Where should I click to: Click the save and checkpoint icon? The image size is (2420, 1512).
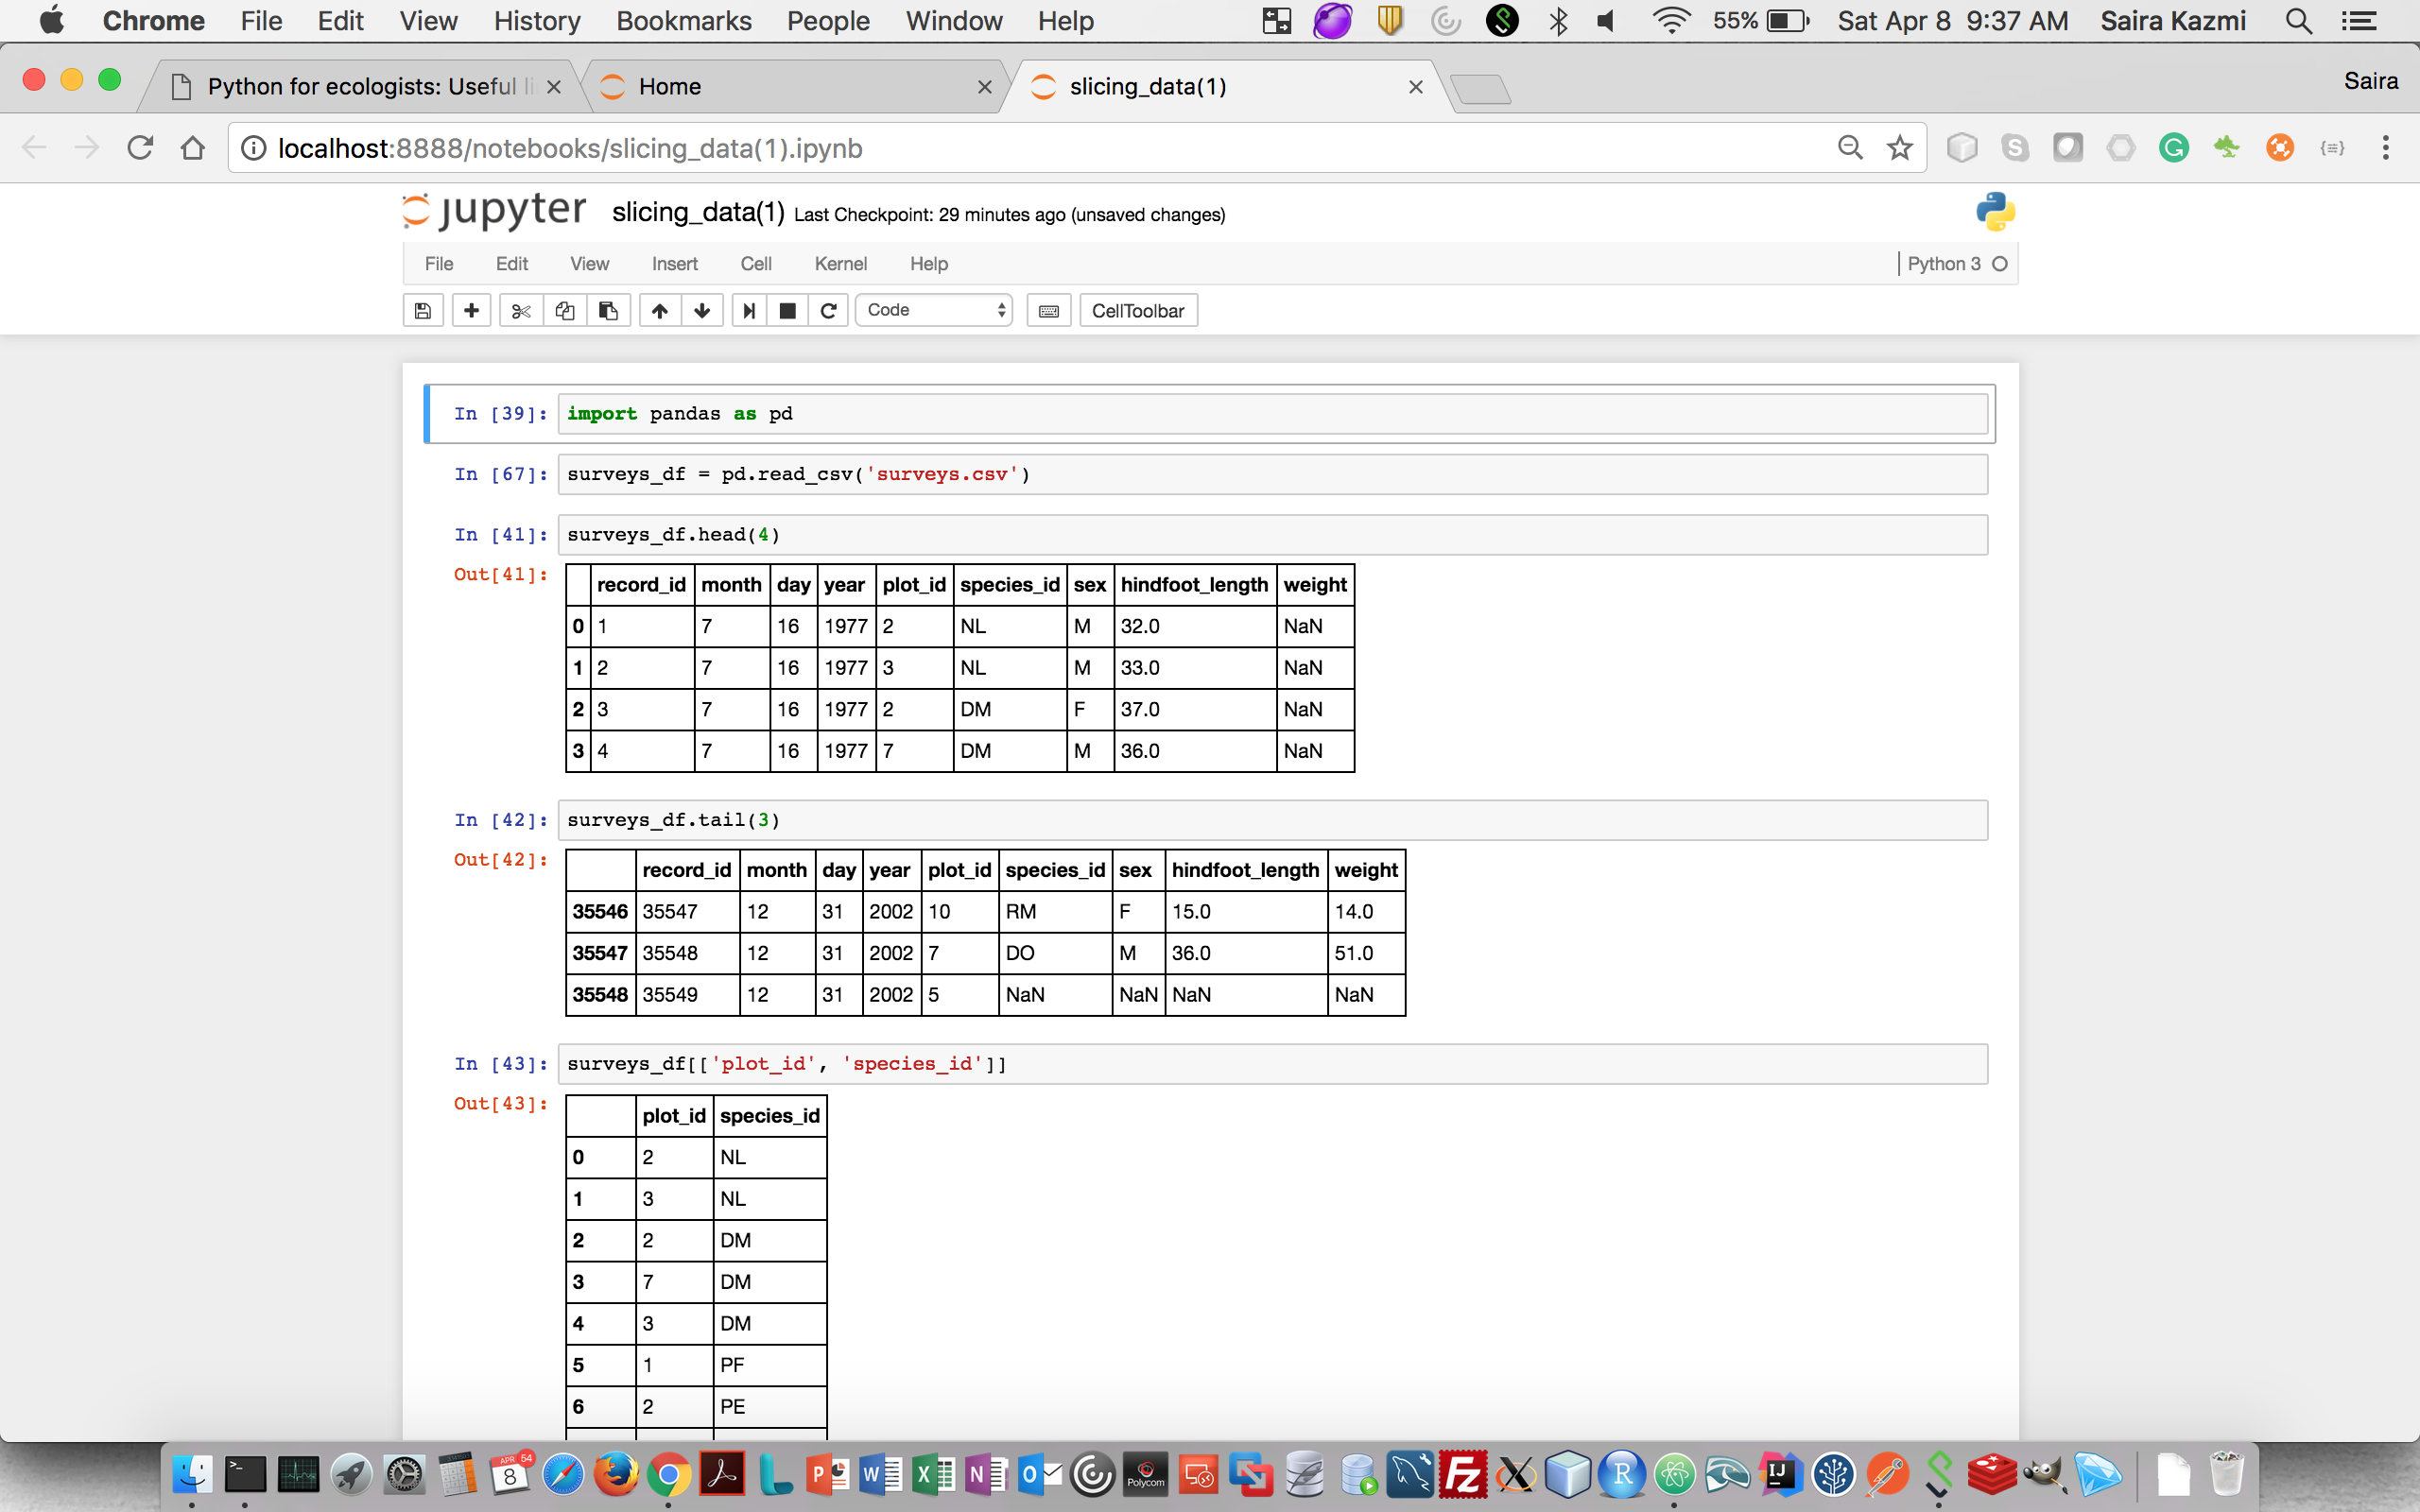[x=423, y=311]
